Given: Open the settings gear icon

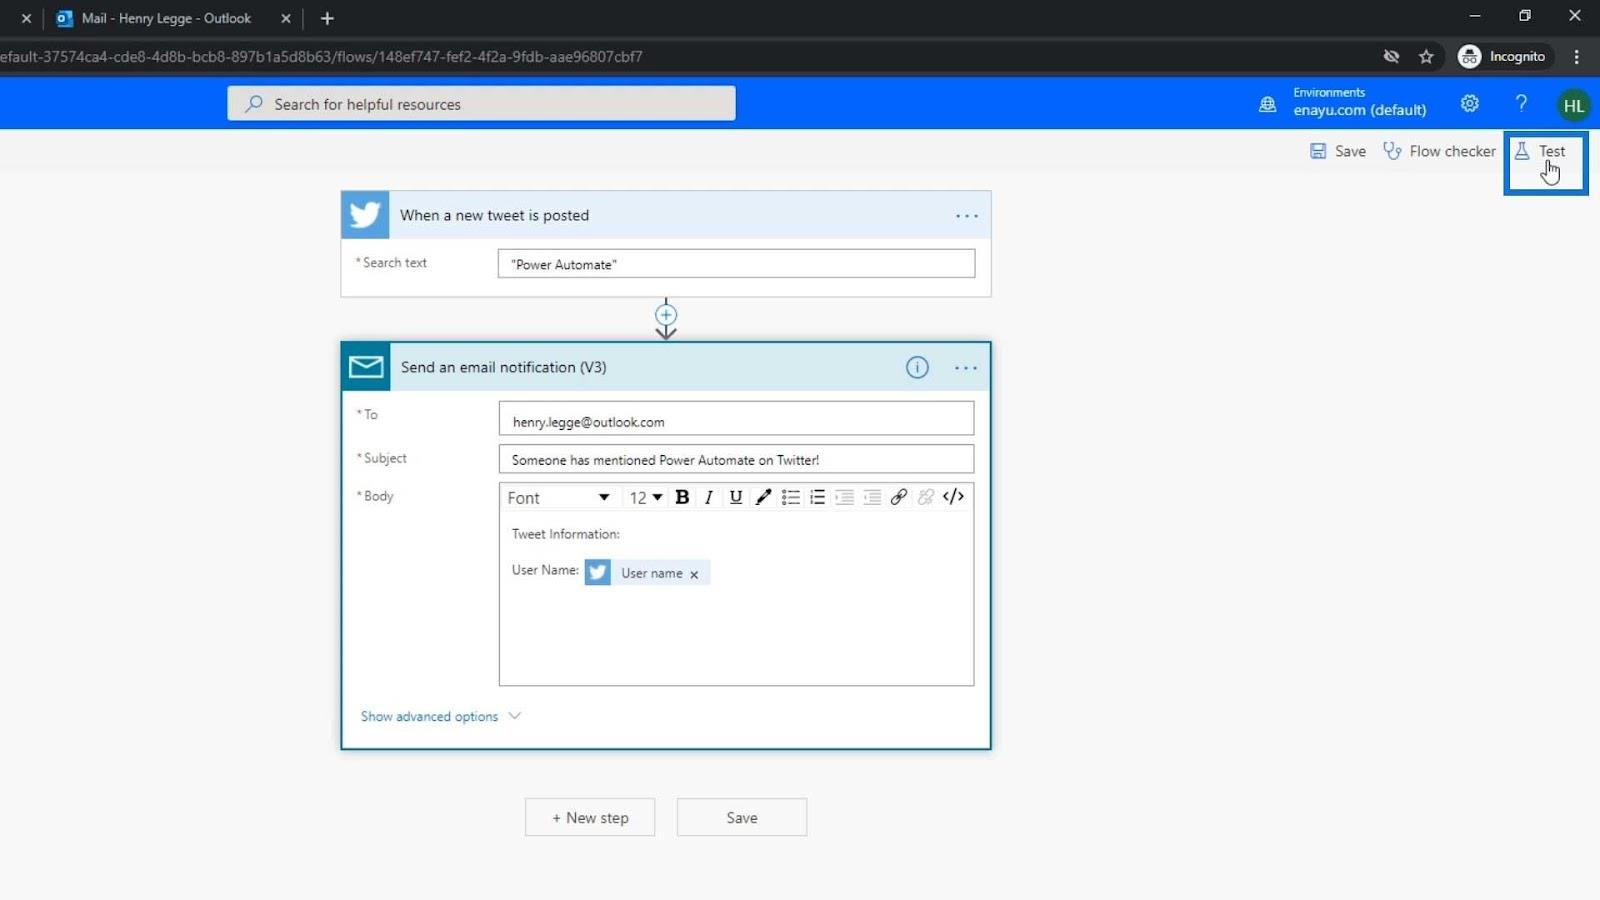Looking at the screenshot, I should point(1469,103).
